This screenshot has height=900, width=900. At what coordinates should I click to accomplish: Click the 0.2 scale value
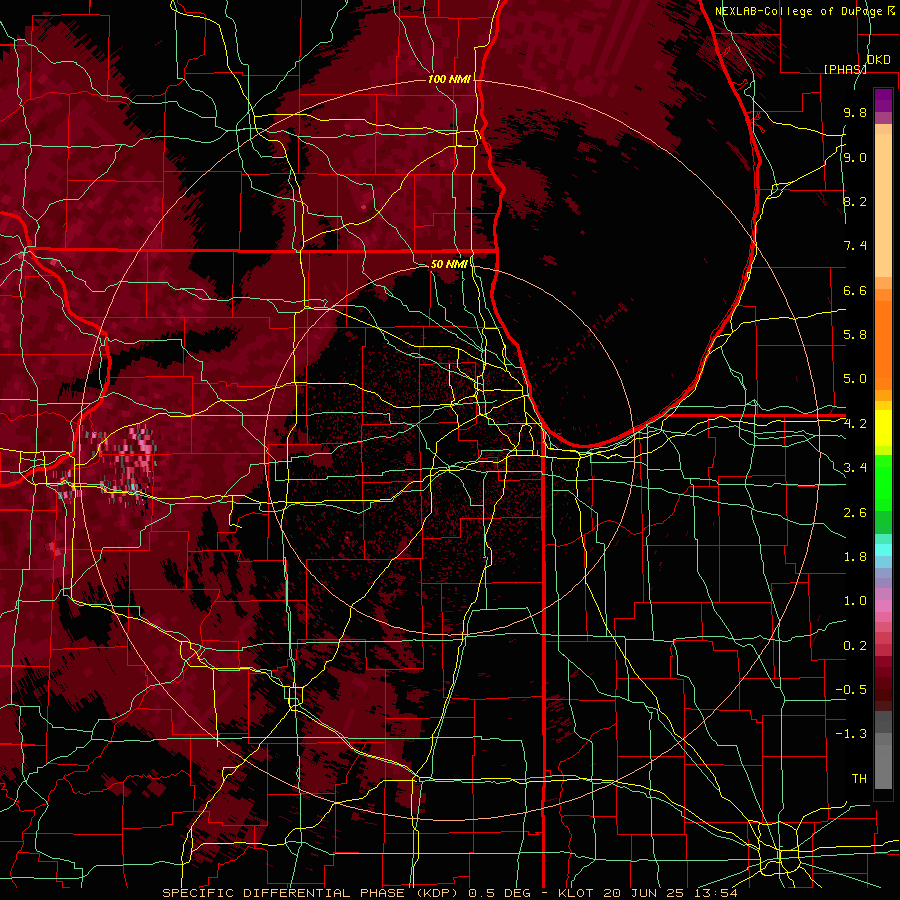coord(855,646)
